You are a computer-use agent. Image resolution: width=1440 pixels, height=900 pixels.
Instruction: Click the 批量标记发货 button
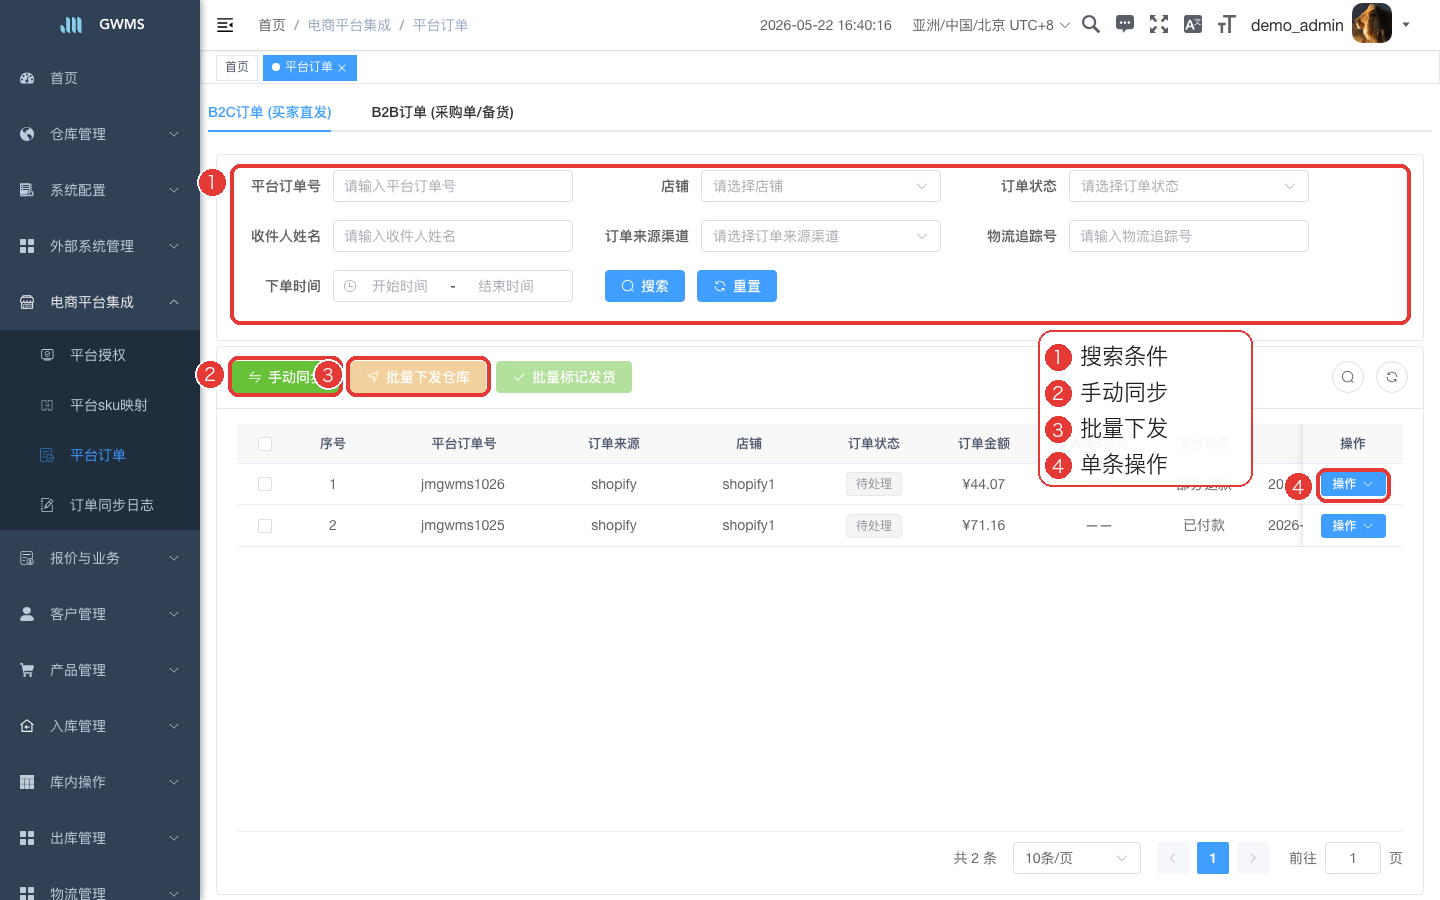(x=564, y=377)
